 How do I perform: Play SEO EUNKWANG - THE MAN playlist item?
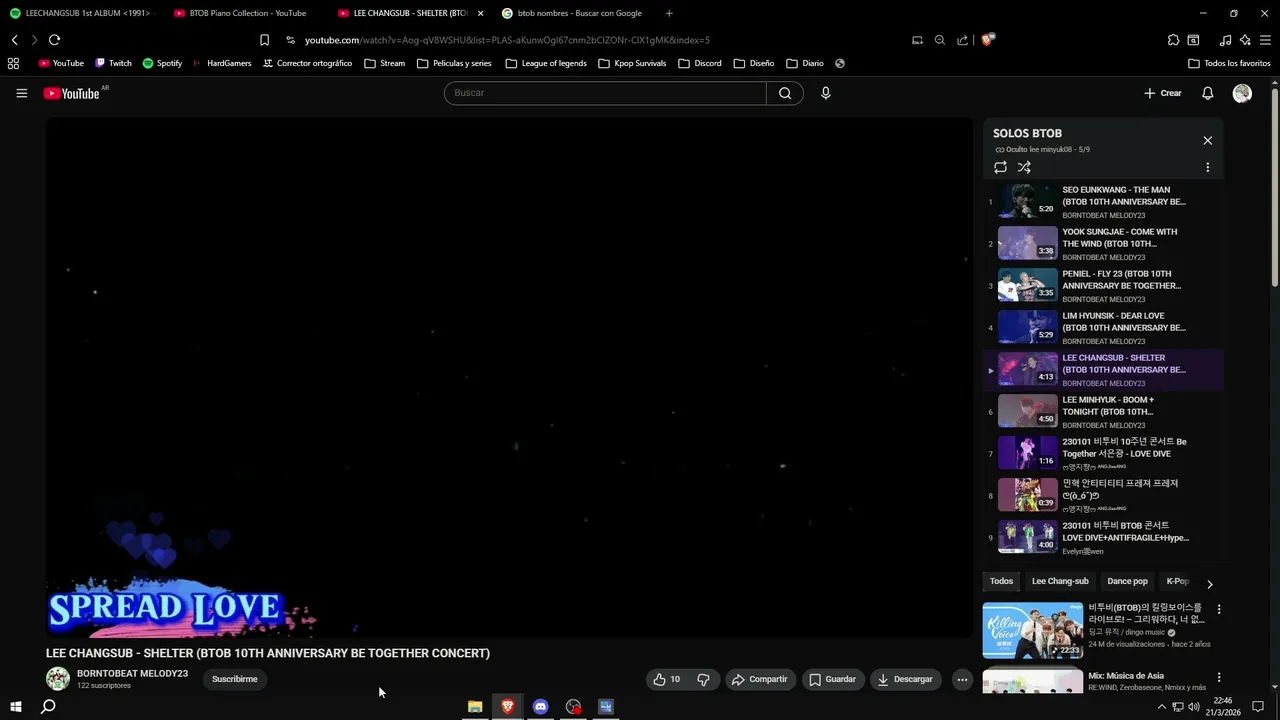tap(1103, 202)
